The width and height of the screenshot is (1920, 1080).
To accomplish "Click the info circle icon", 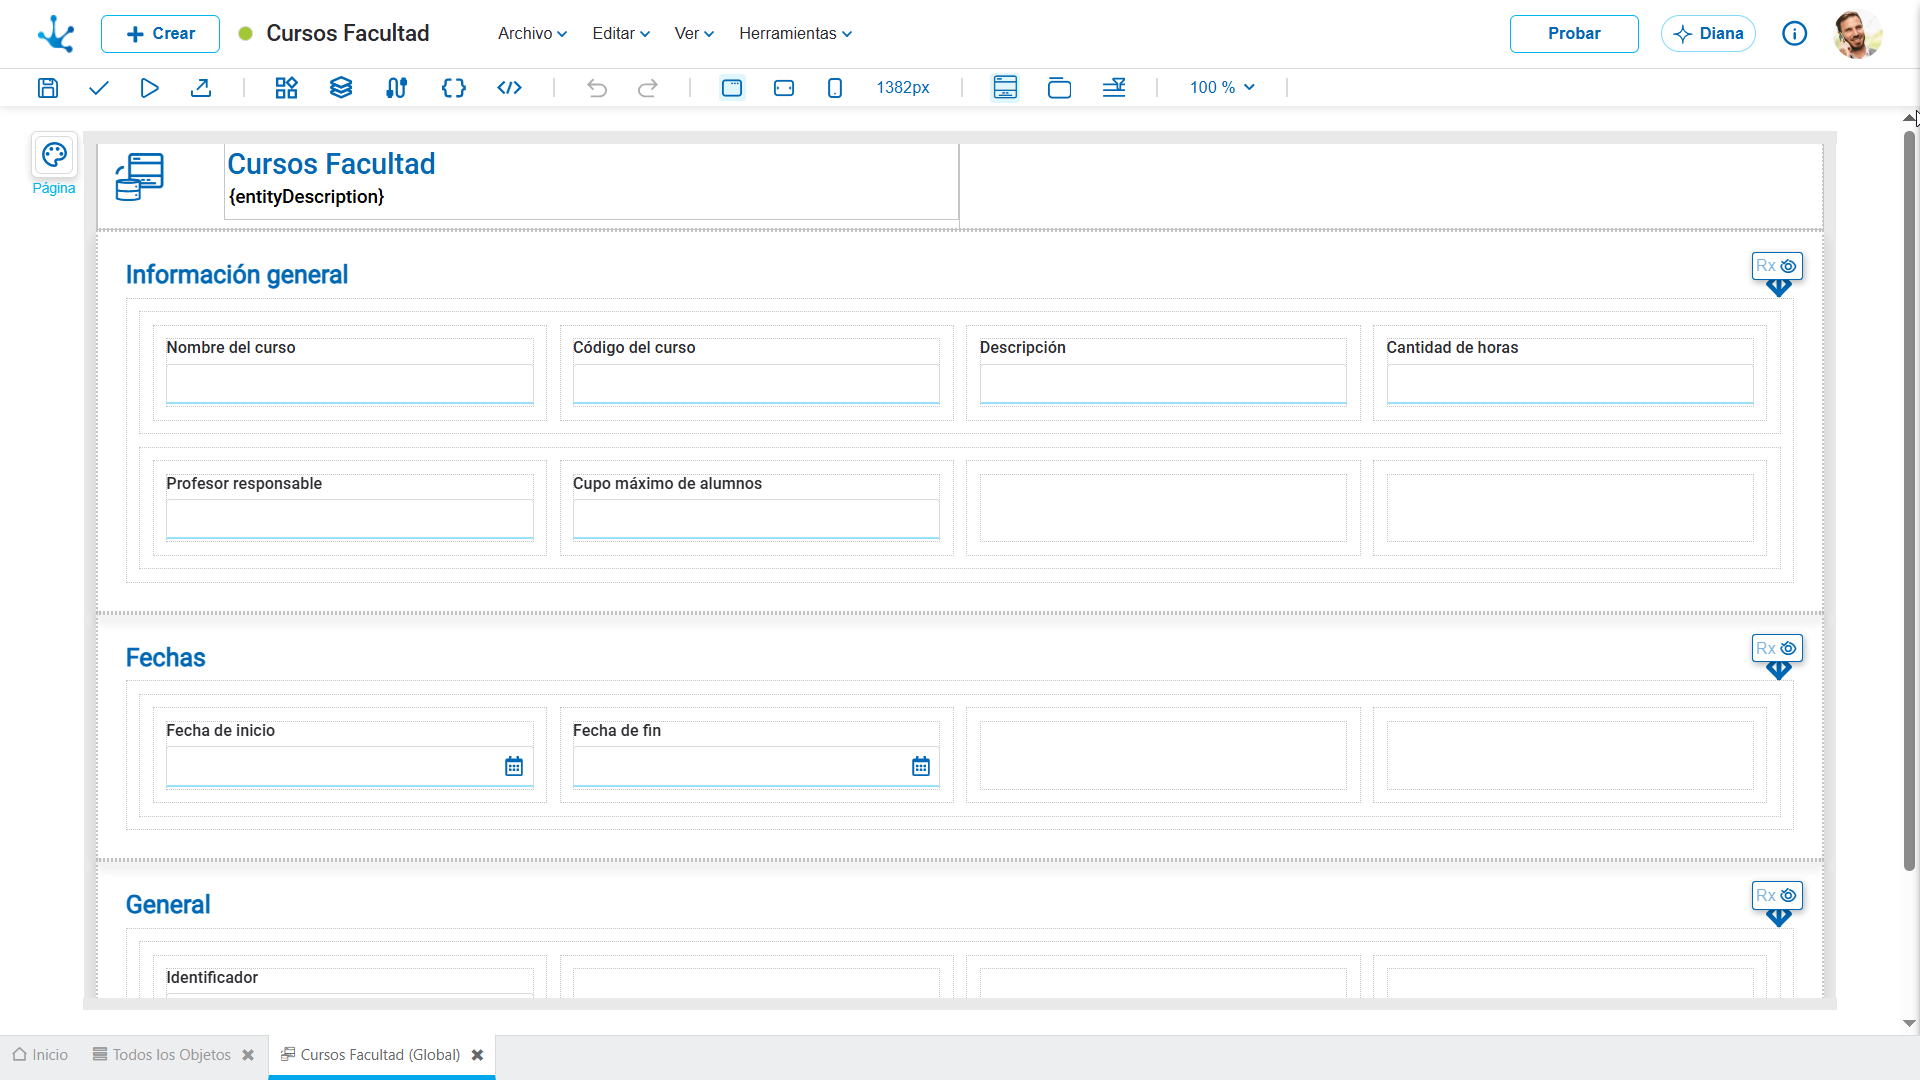I will pos(1795,34).
